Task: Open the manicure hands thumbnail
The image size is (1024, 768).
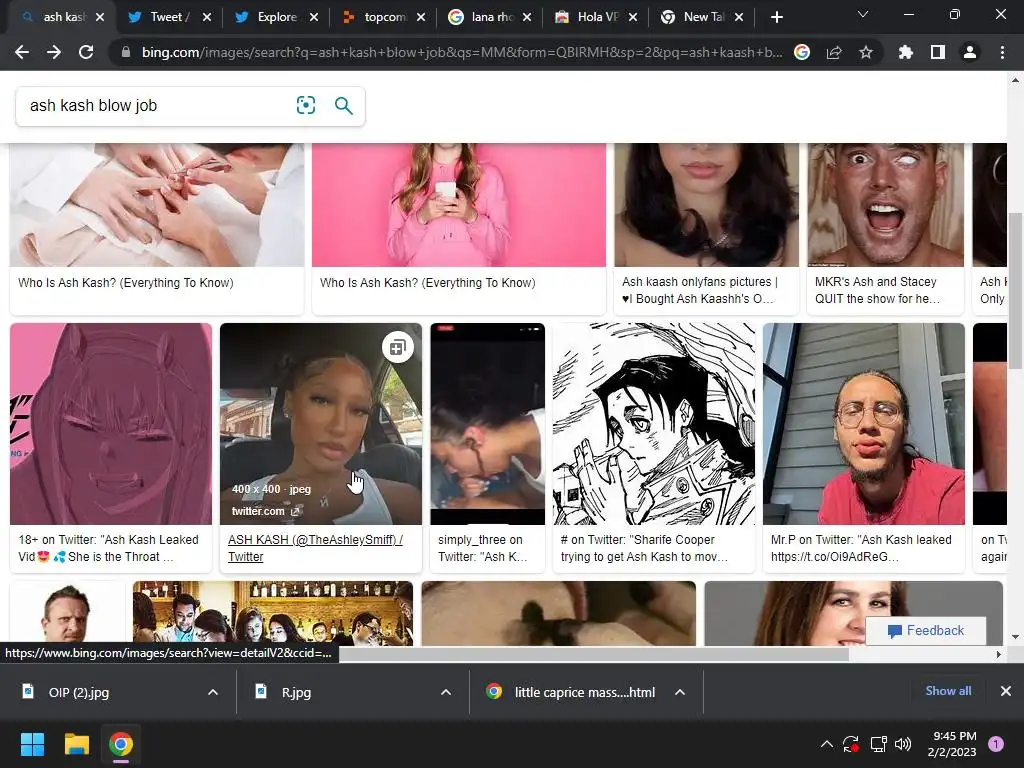Action: [x=157, y=204]
